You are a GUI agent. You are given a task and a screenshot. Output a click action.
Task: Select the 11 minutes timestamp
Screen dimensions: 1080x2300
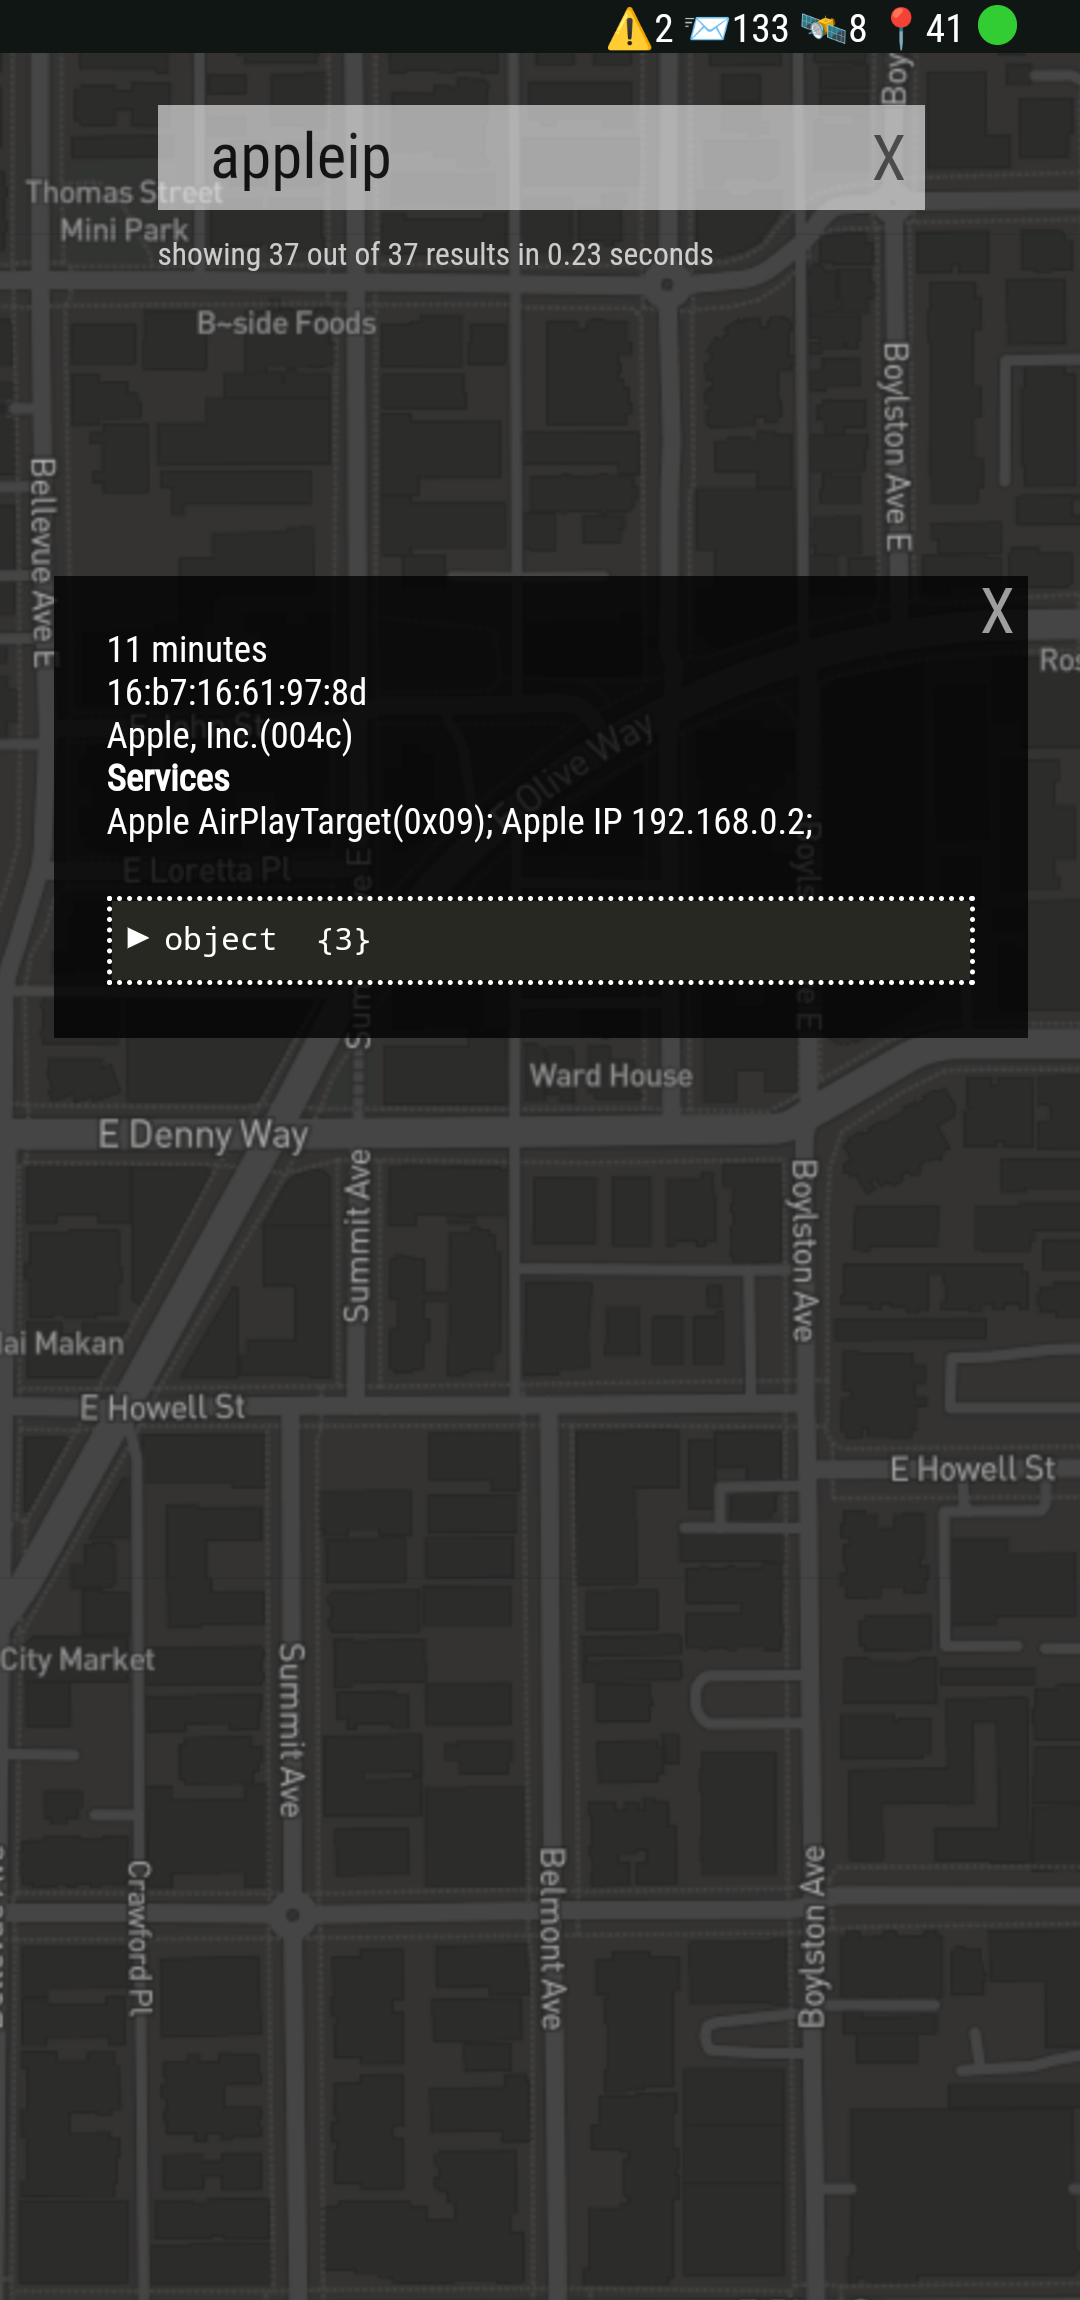tap(187, 650)
